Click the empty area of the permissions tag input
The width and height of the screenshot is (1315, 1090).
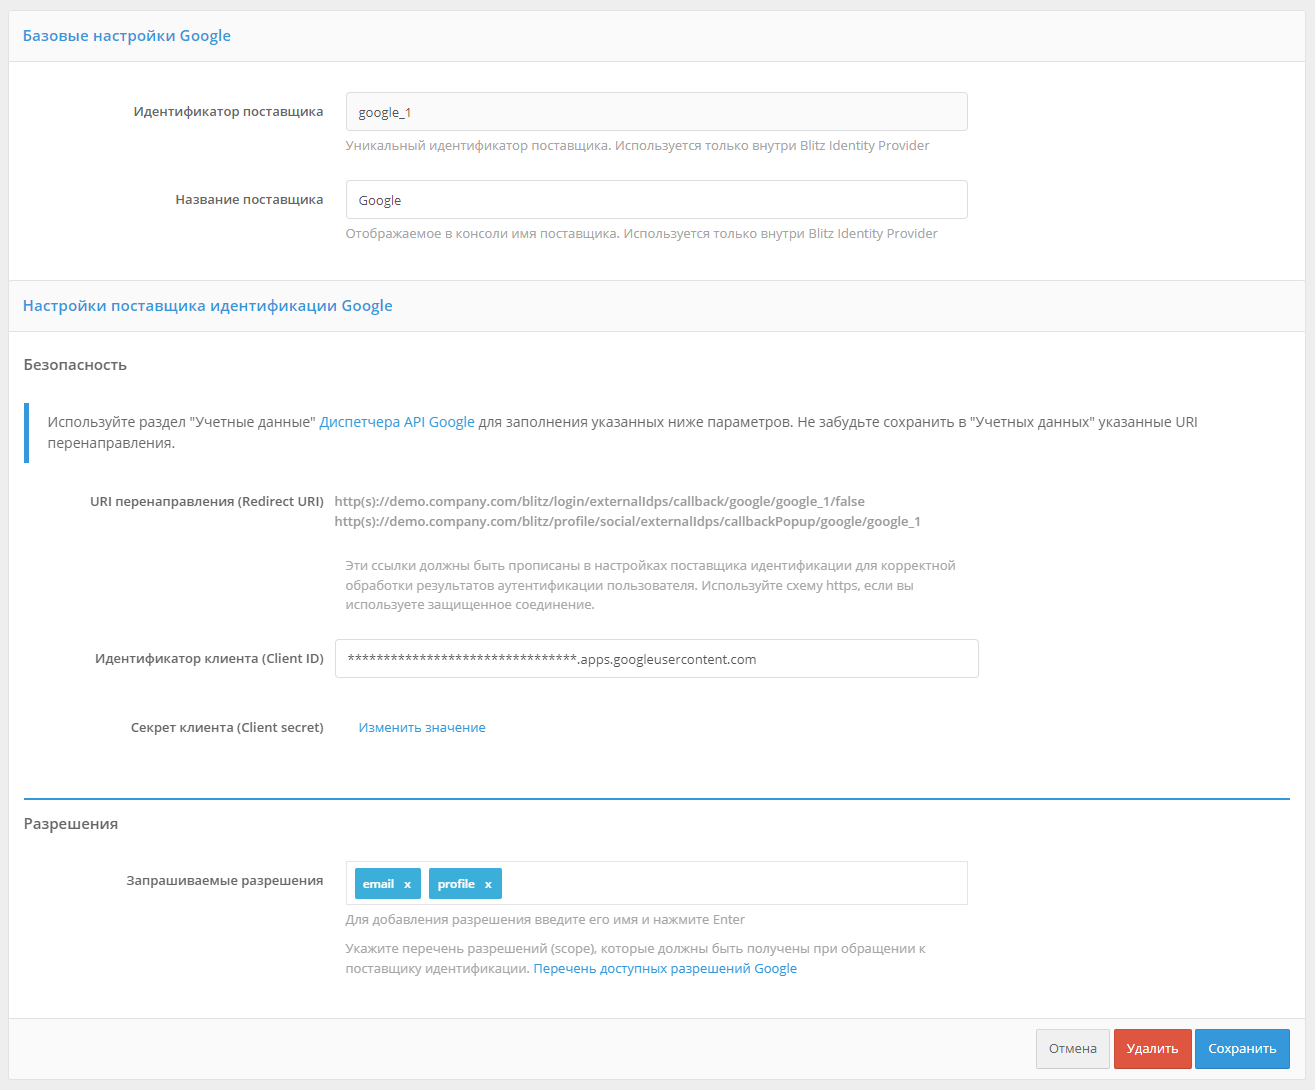(x=733, y=883)
